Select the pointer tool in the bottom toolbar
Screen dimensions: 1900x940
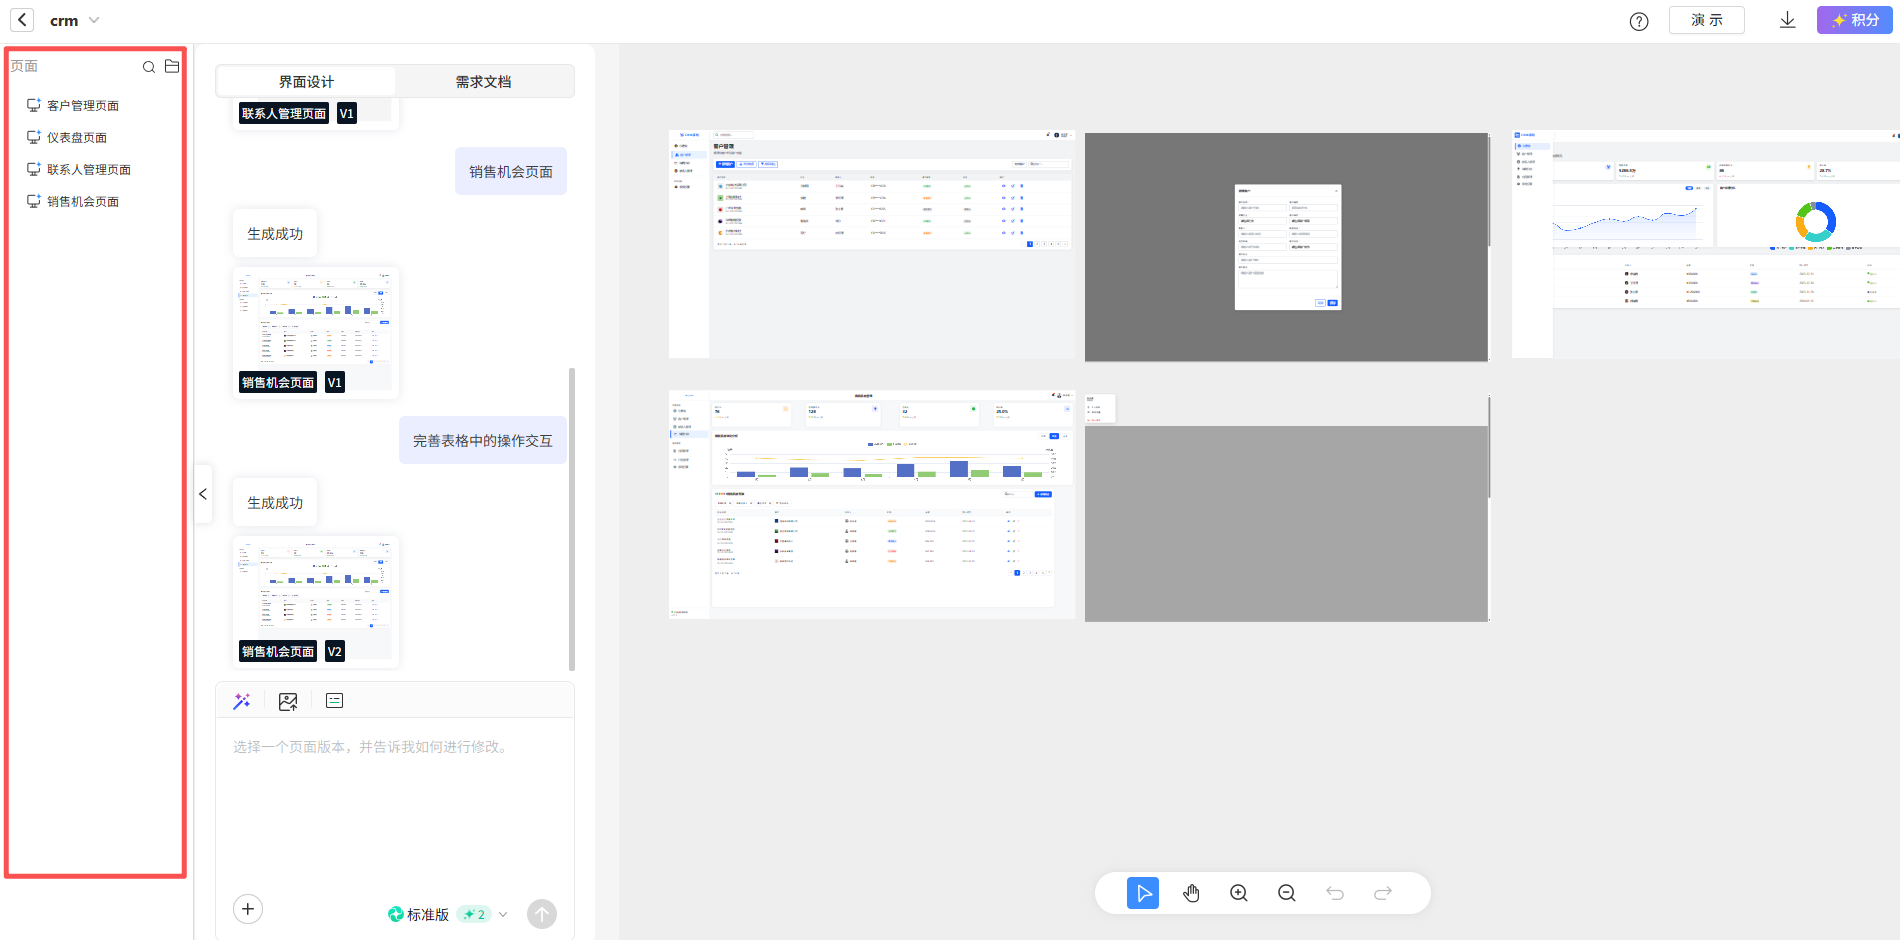click(x=1142, y=893)
